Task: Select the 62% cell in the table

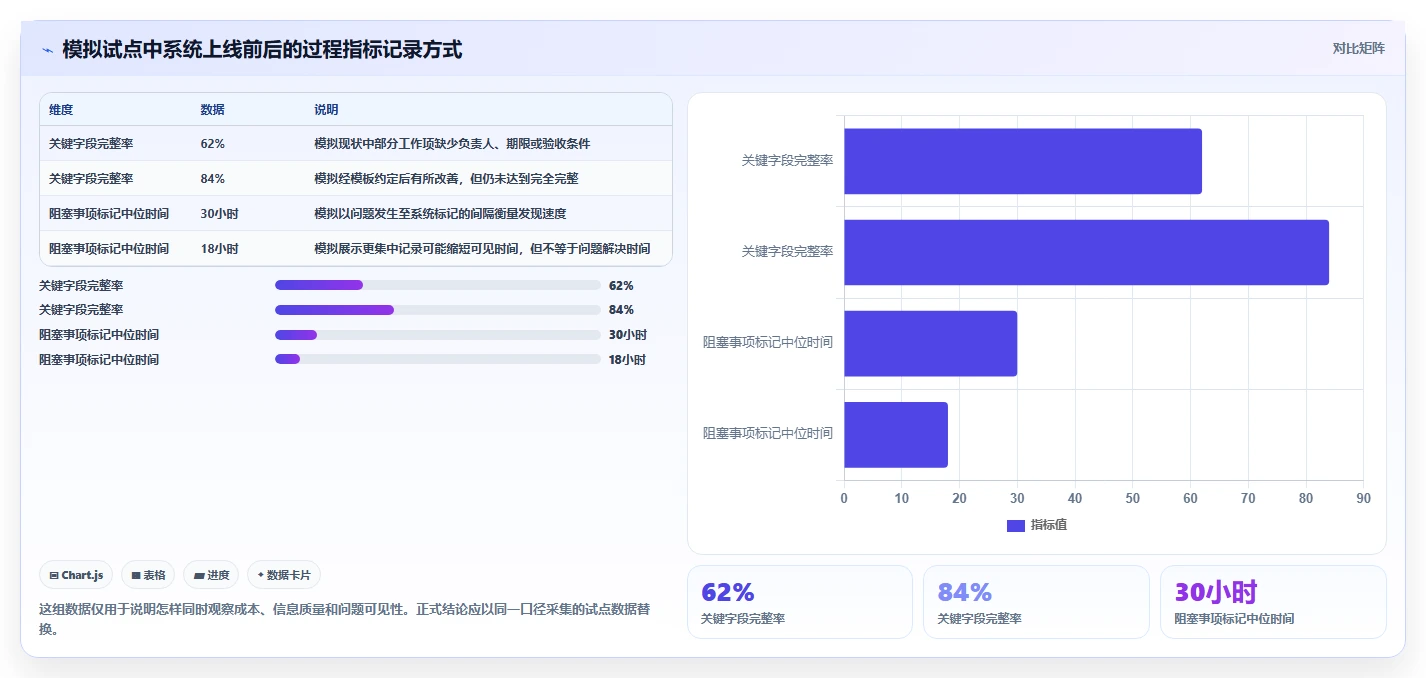Action: [x=212, y=144]
